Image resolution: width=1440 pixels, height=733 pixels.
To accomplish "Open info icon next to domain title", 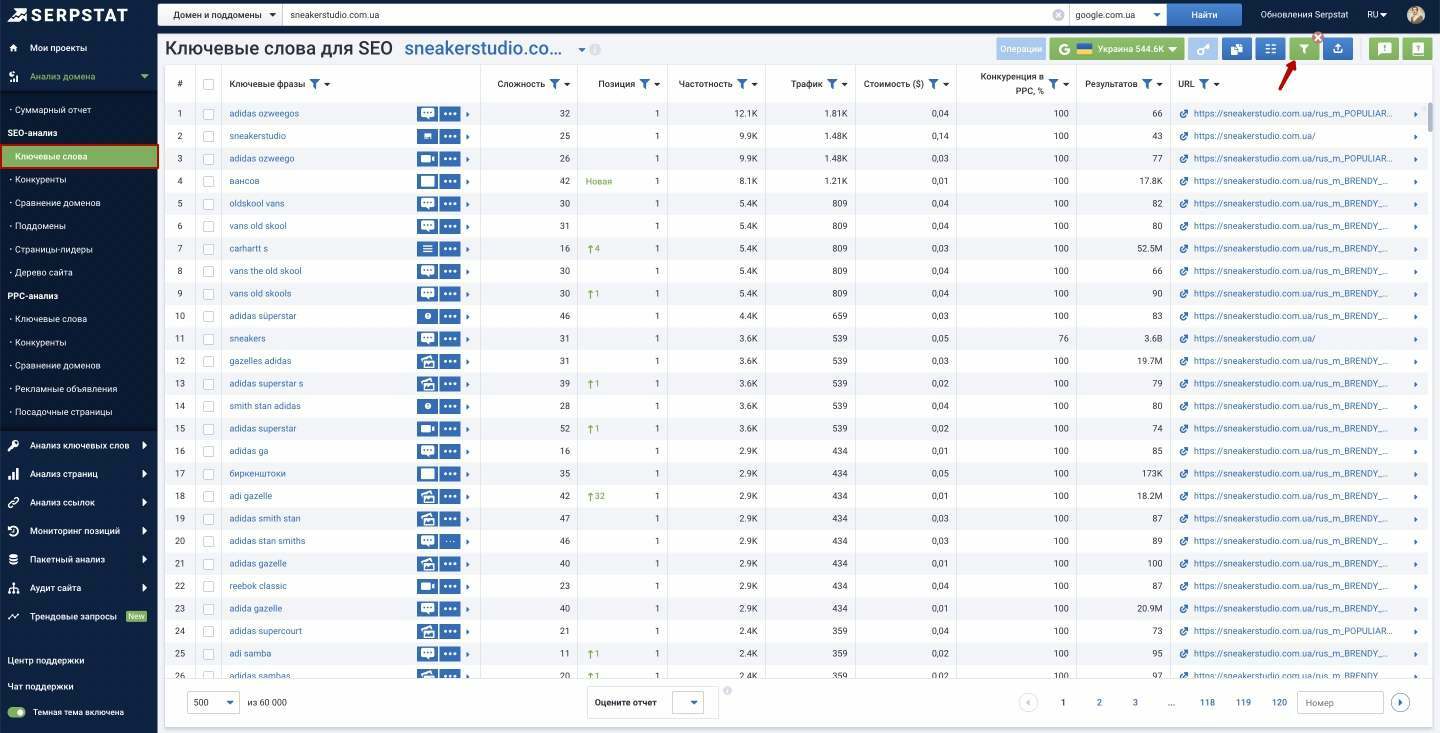I will [x=596, y=49].
